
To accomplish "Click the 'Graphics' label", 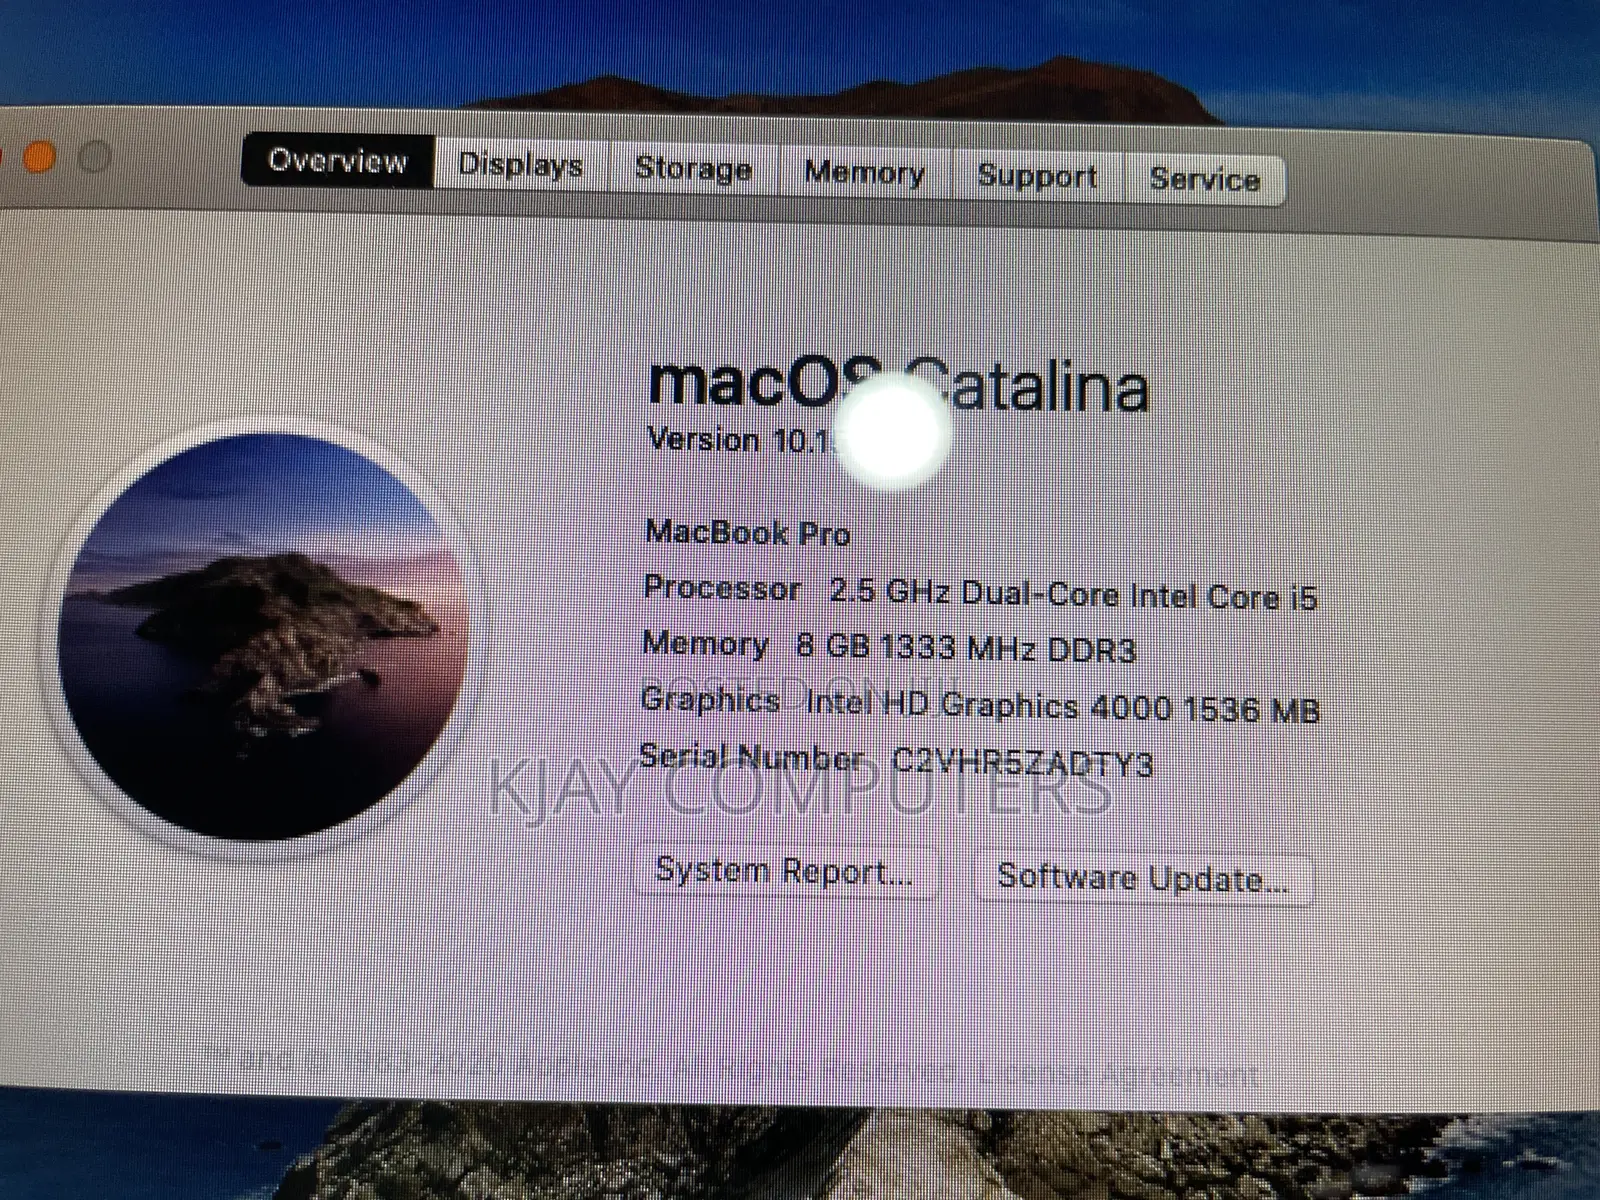I will 710,699.
